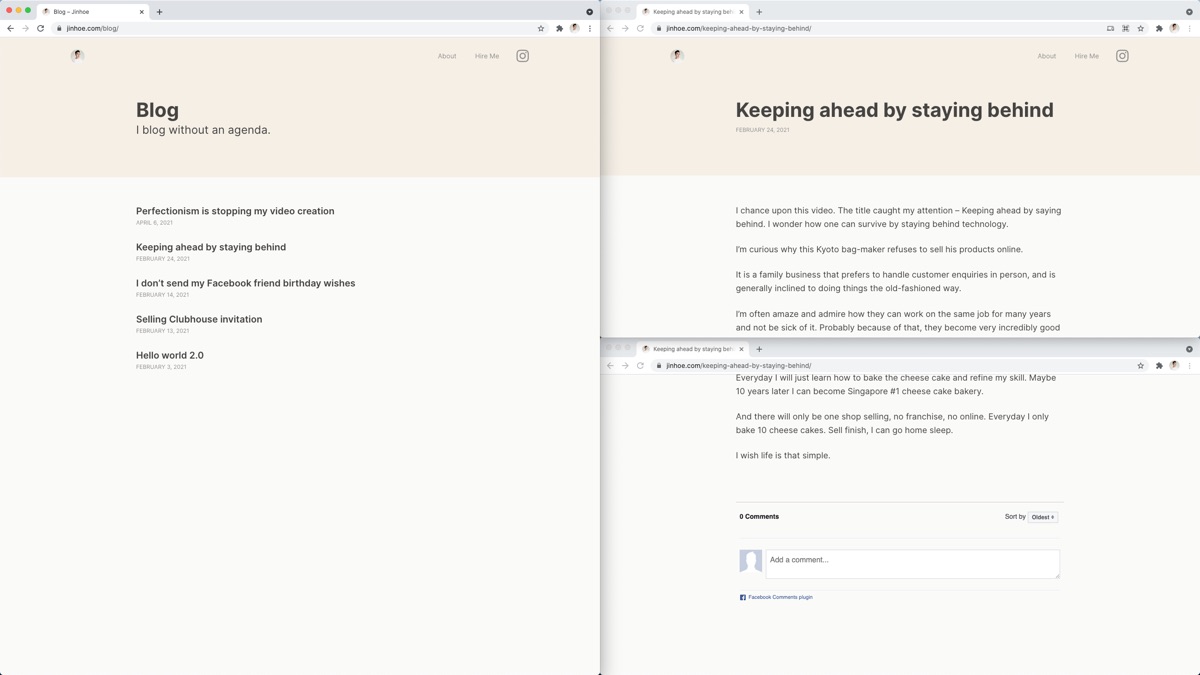Expand the tab search dropdown in the Blog window

point(589,12)
